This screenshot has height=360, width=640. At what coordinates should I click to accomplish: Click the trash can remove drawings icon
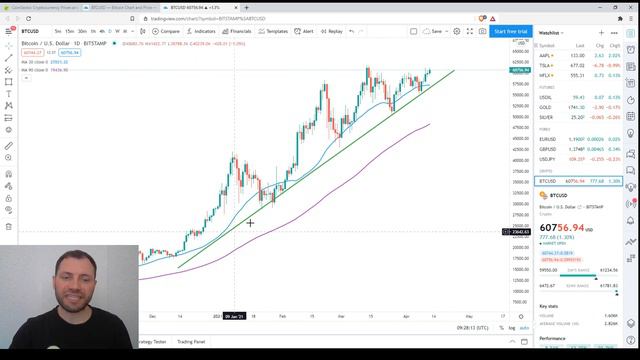[x=9, y=227]
